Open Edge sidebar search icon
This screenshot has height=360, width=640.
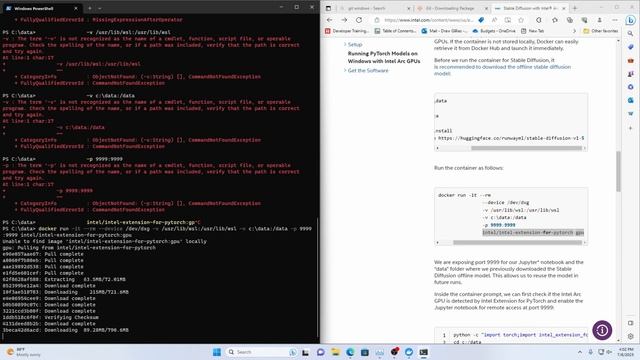pos(631,33)
